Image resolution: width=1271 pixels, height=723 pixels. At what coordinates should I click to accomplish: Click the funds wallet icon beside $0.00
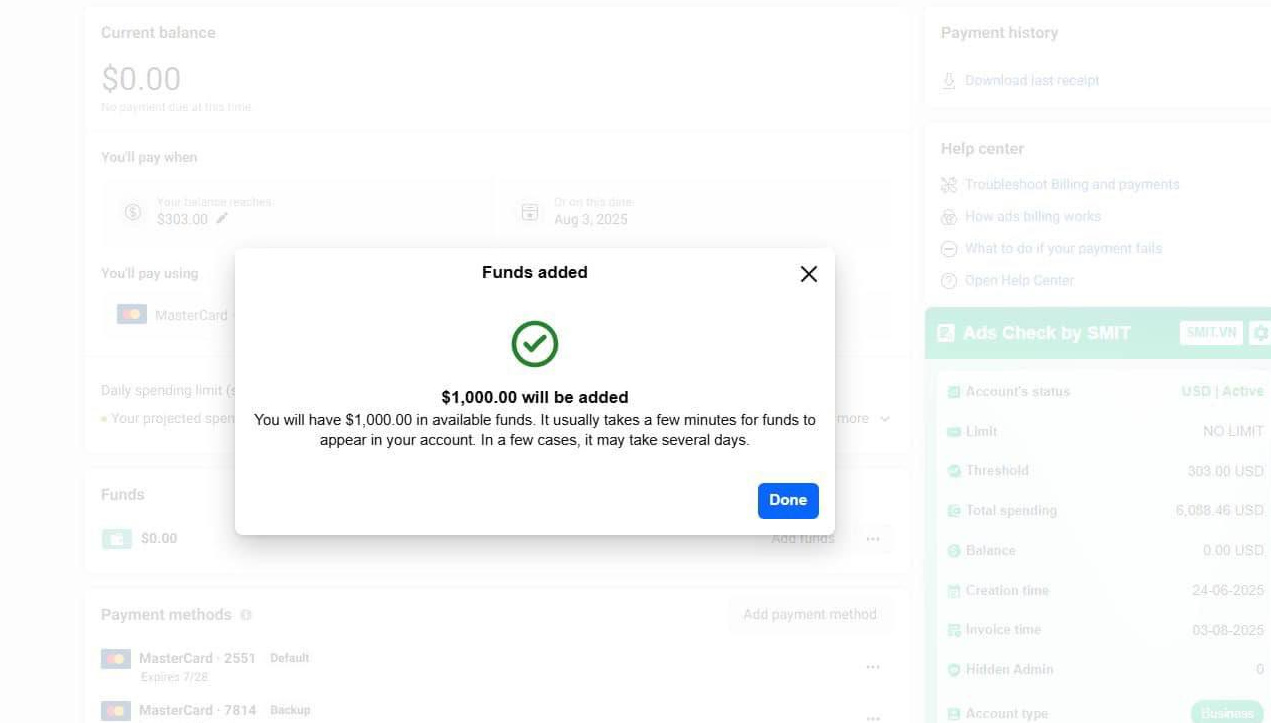117,539
